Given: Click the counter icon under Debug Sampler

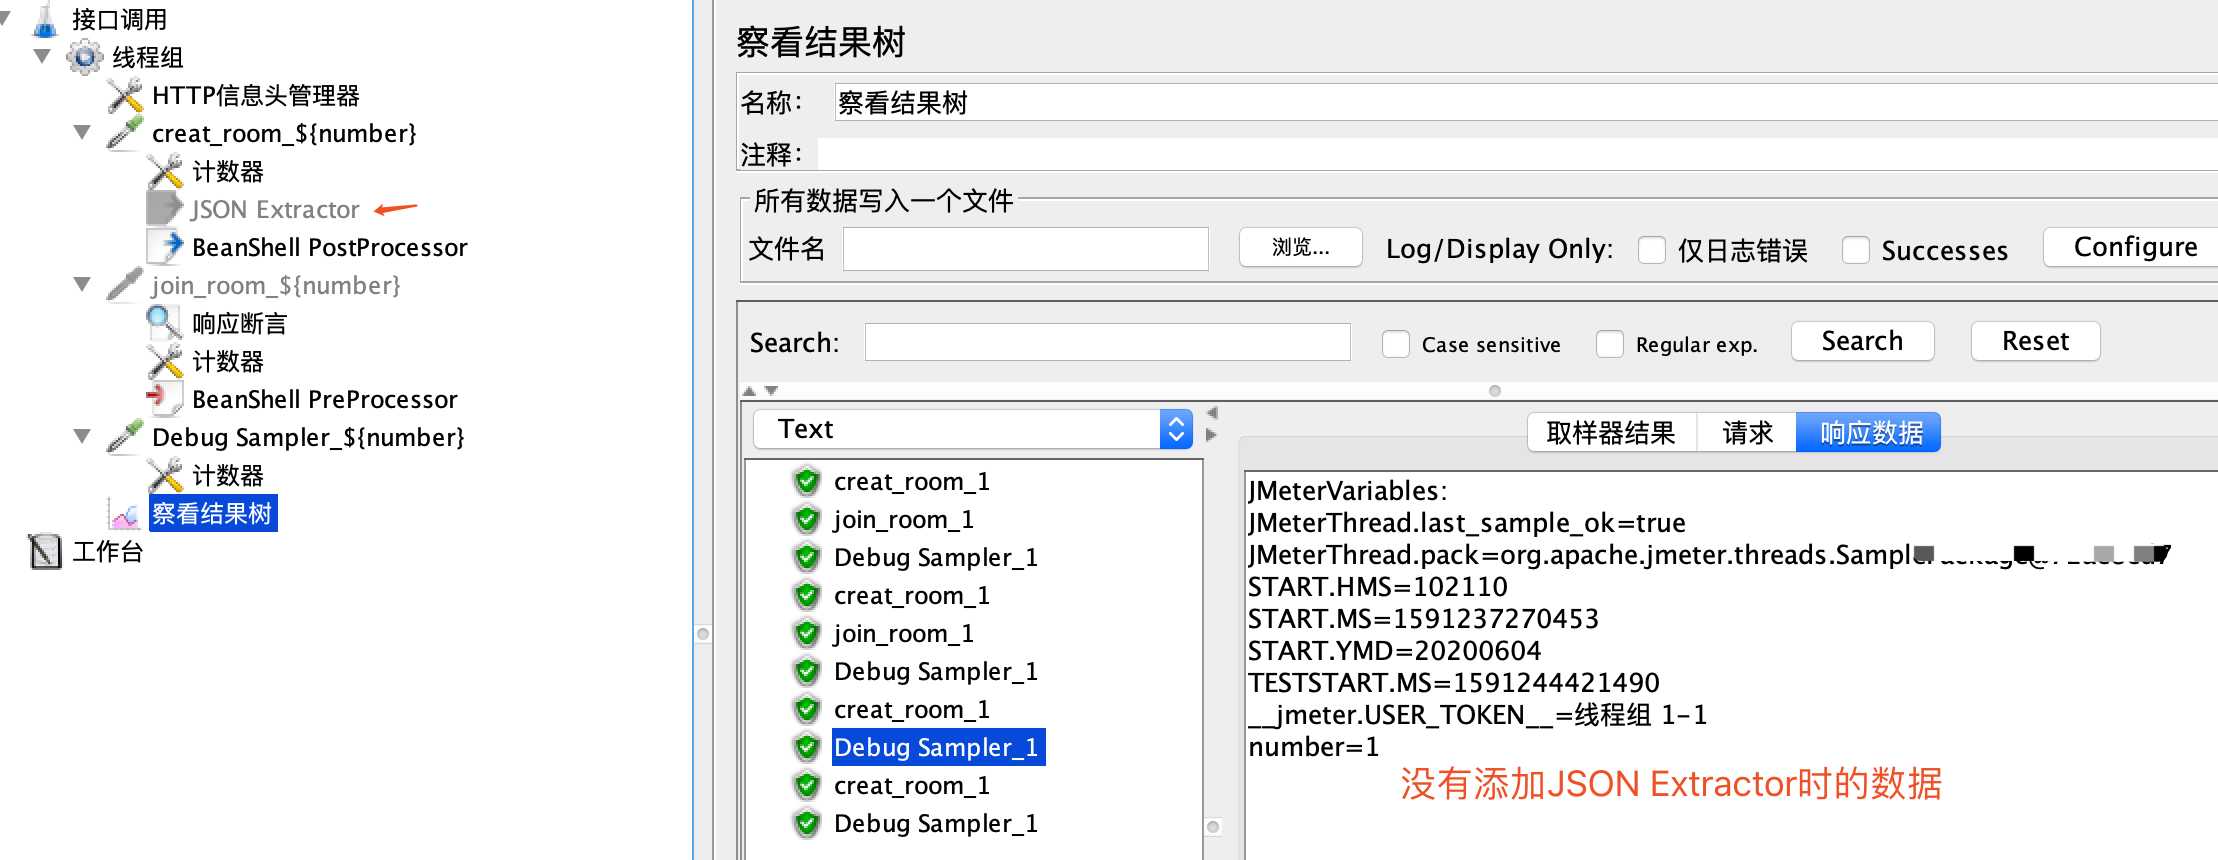Looking at the screenshot, I should [x=165, y=475].
